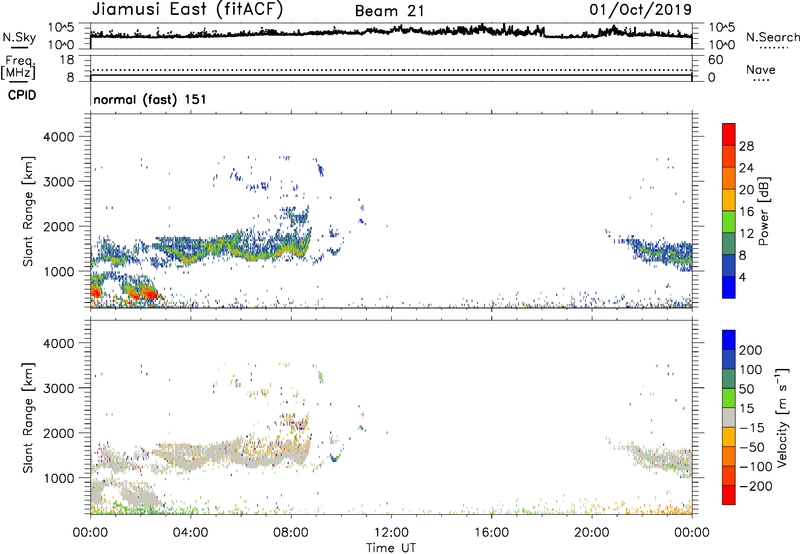
Task: Click the 'Jiamusi East (fitACF)' title
Action: pos(187,9)
